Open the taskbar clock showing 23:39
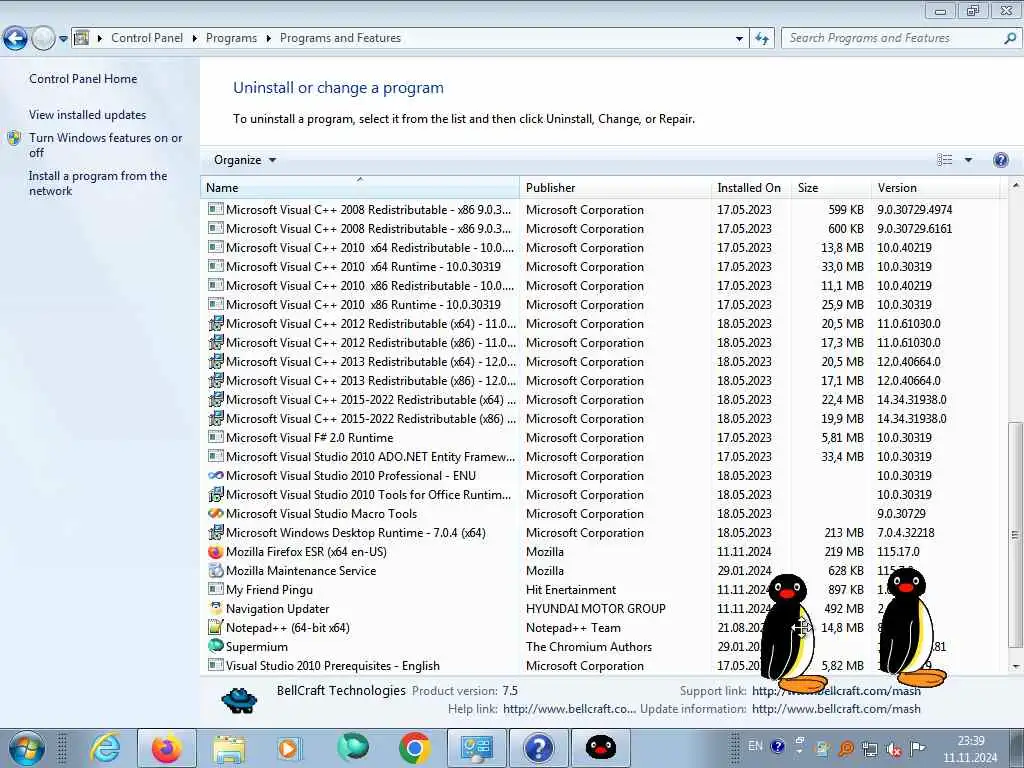1024x768 pixels. [970, 749]
